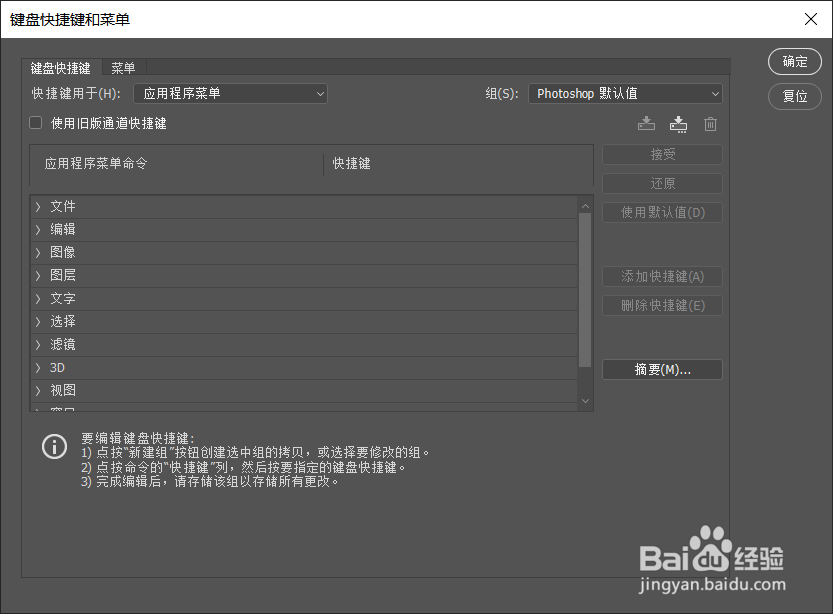The image size is (833, 614).
Task: Click the 使用默认值(D) button
Action: (x=662, y=212)
